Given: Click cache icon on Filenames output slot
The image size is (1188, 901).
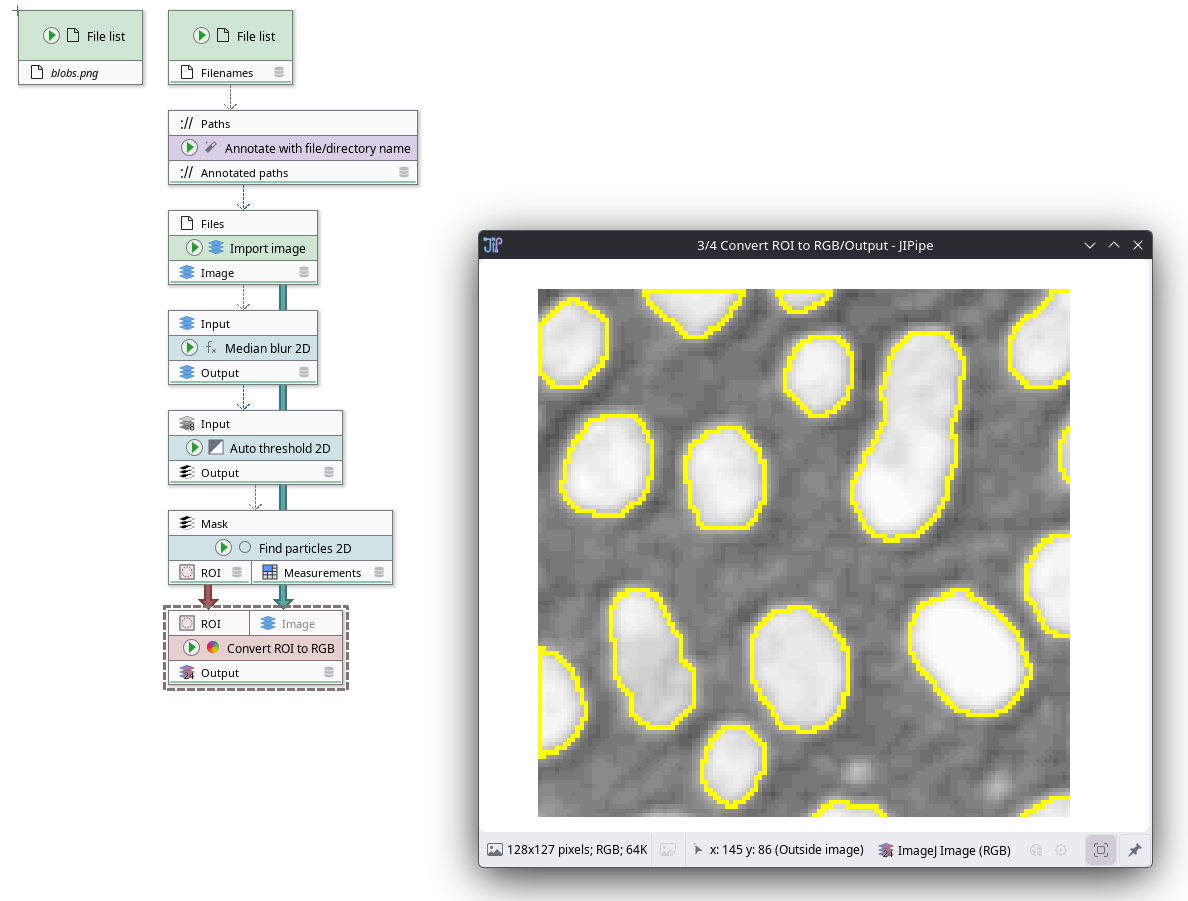Looking at the screenshot, I should pos(279,73).
